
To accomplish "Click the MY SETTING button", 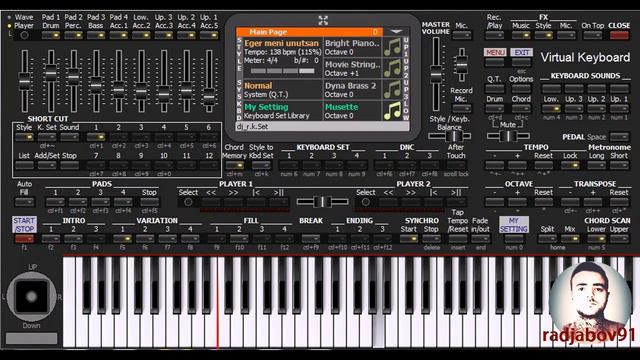I will [x=514, y=224].
